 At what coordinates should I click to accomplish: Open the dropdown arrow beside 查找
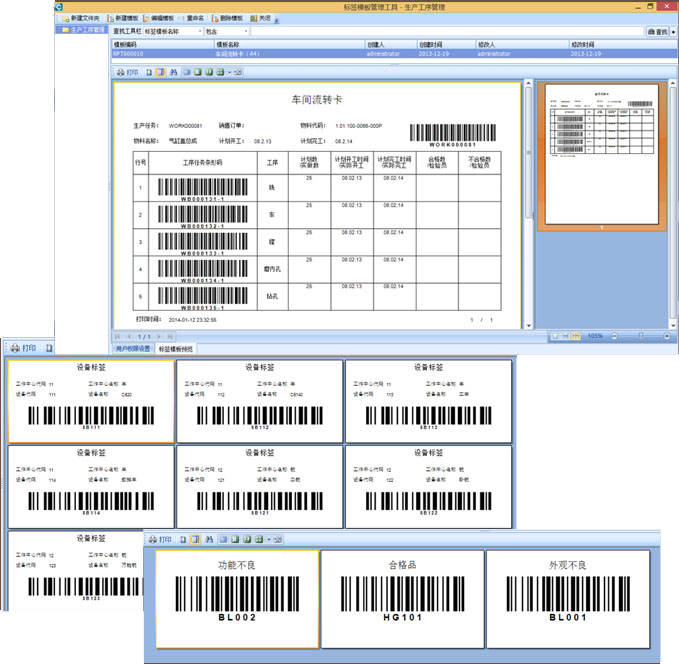(x=673, y=32)
